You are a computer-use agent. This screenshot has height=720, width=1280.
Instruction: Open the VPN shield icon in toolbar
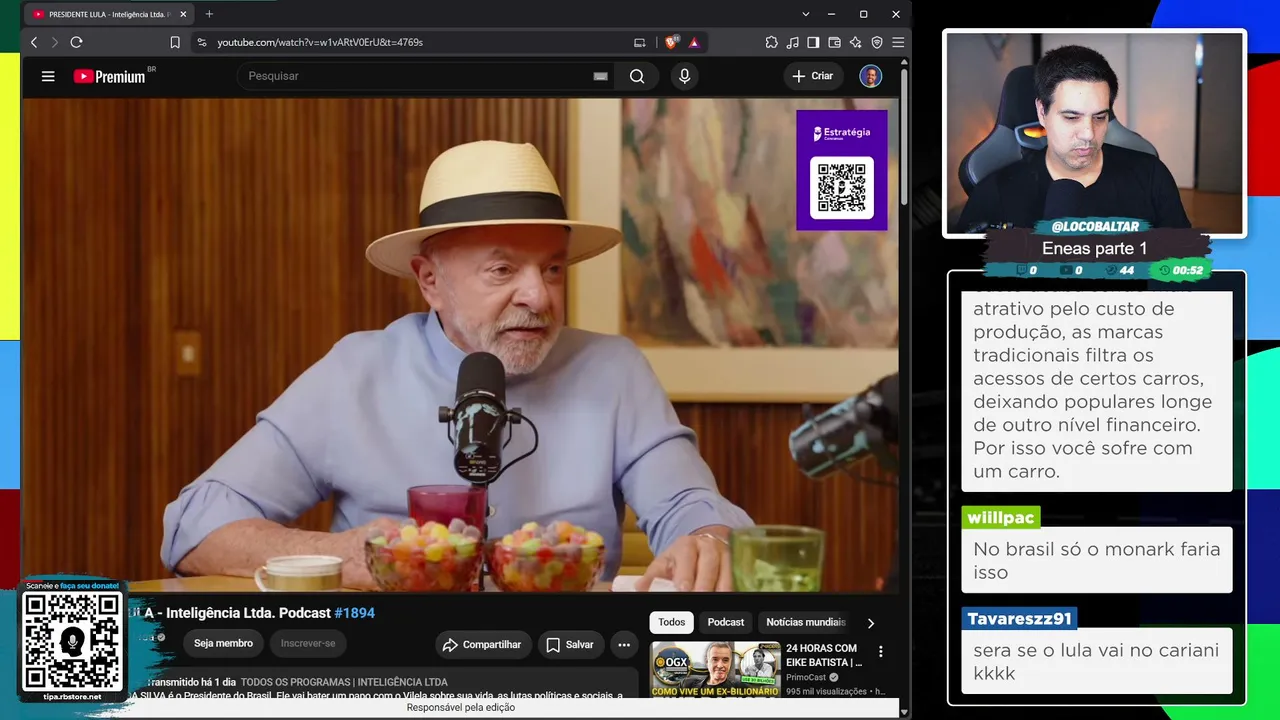click(877, 42)
